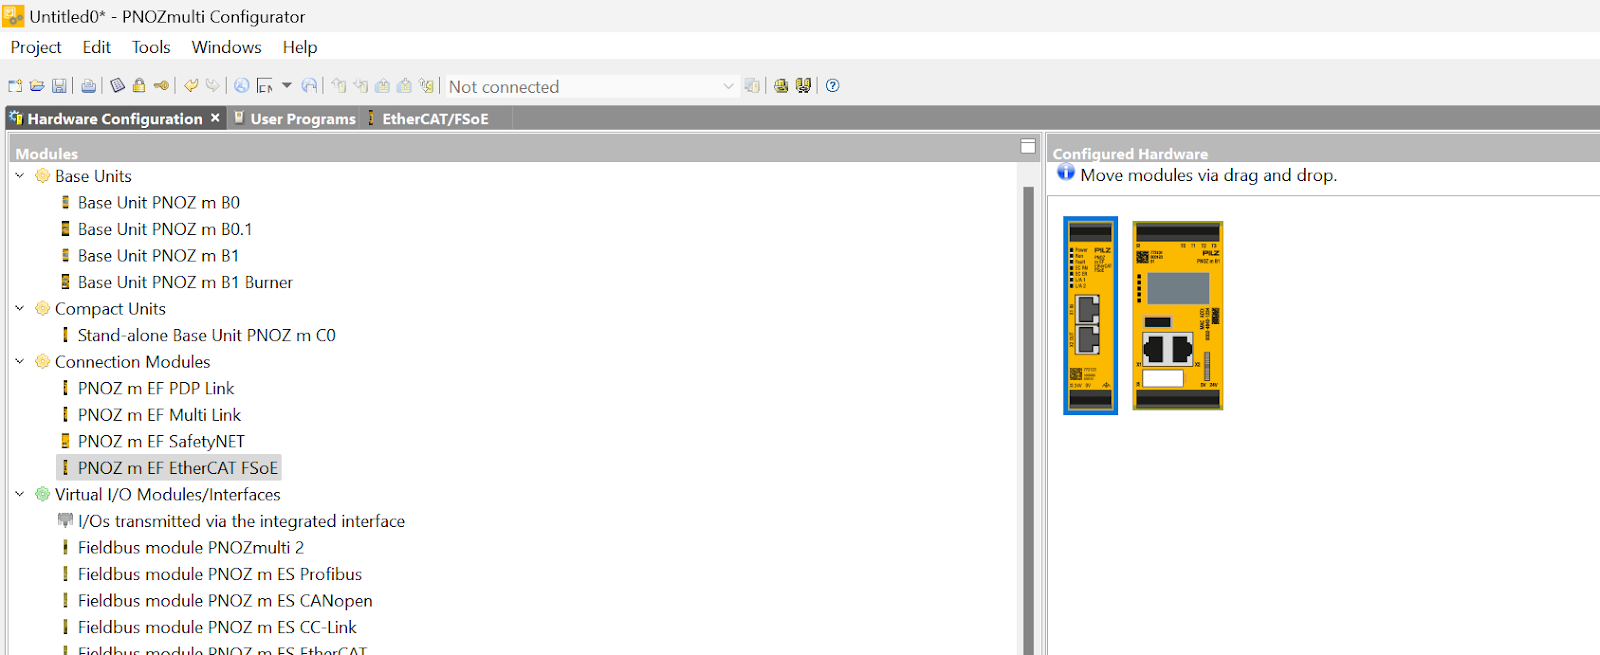Click the blue headset-shaped icon in the toolbar
1600x655 pixels.
pos(309,86)
